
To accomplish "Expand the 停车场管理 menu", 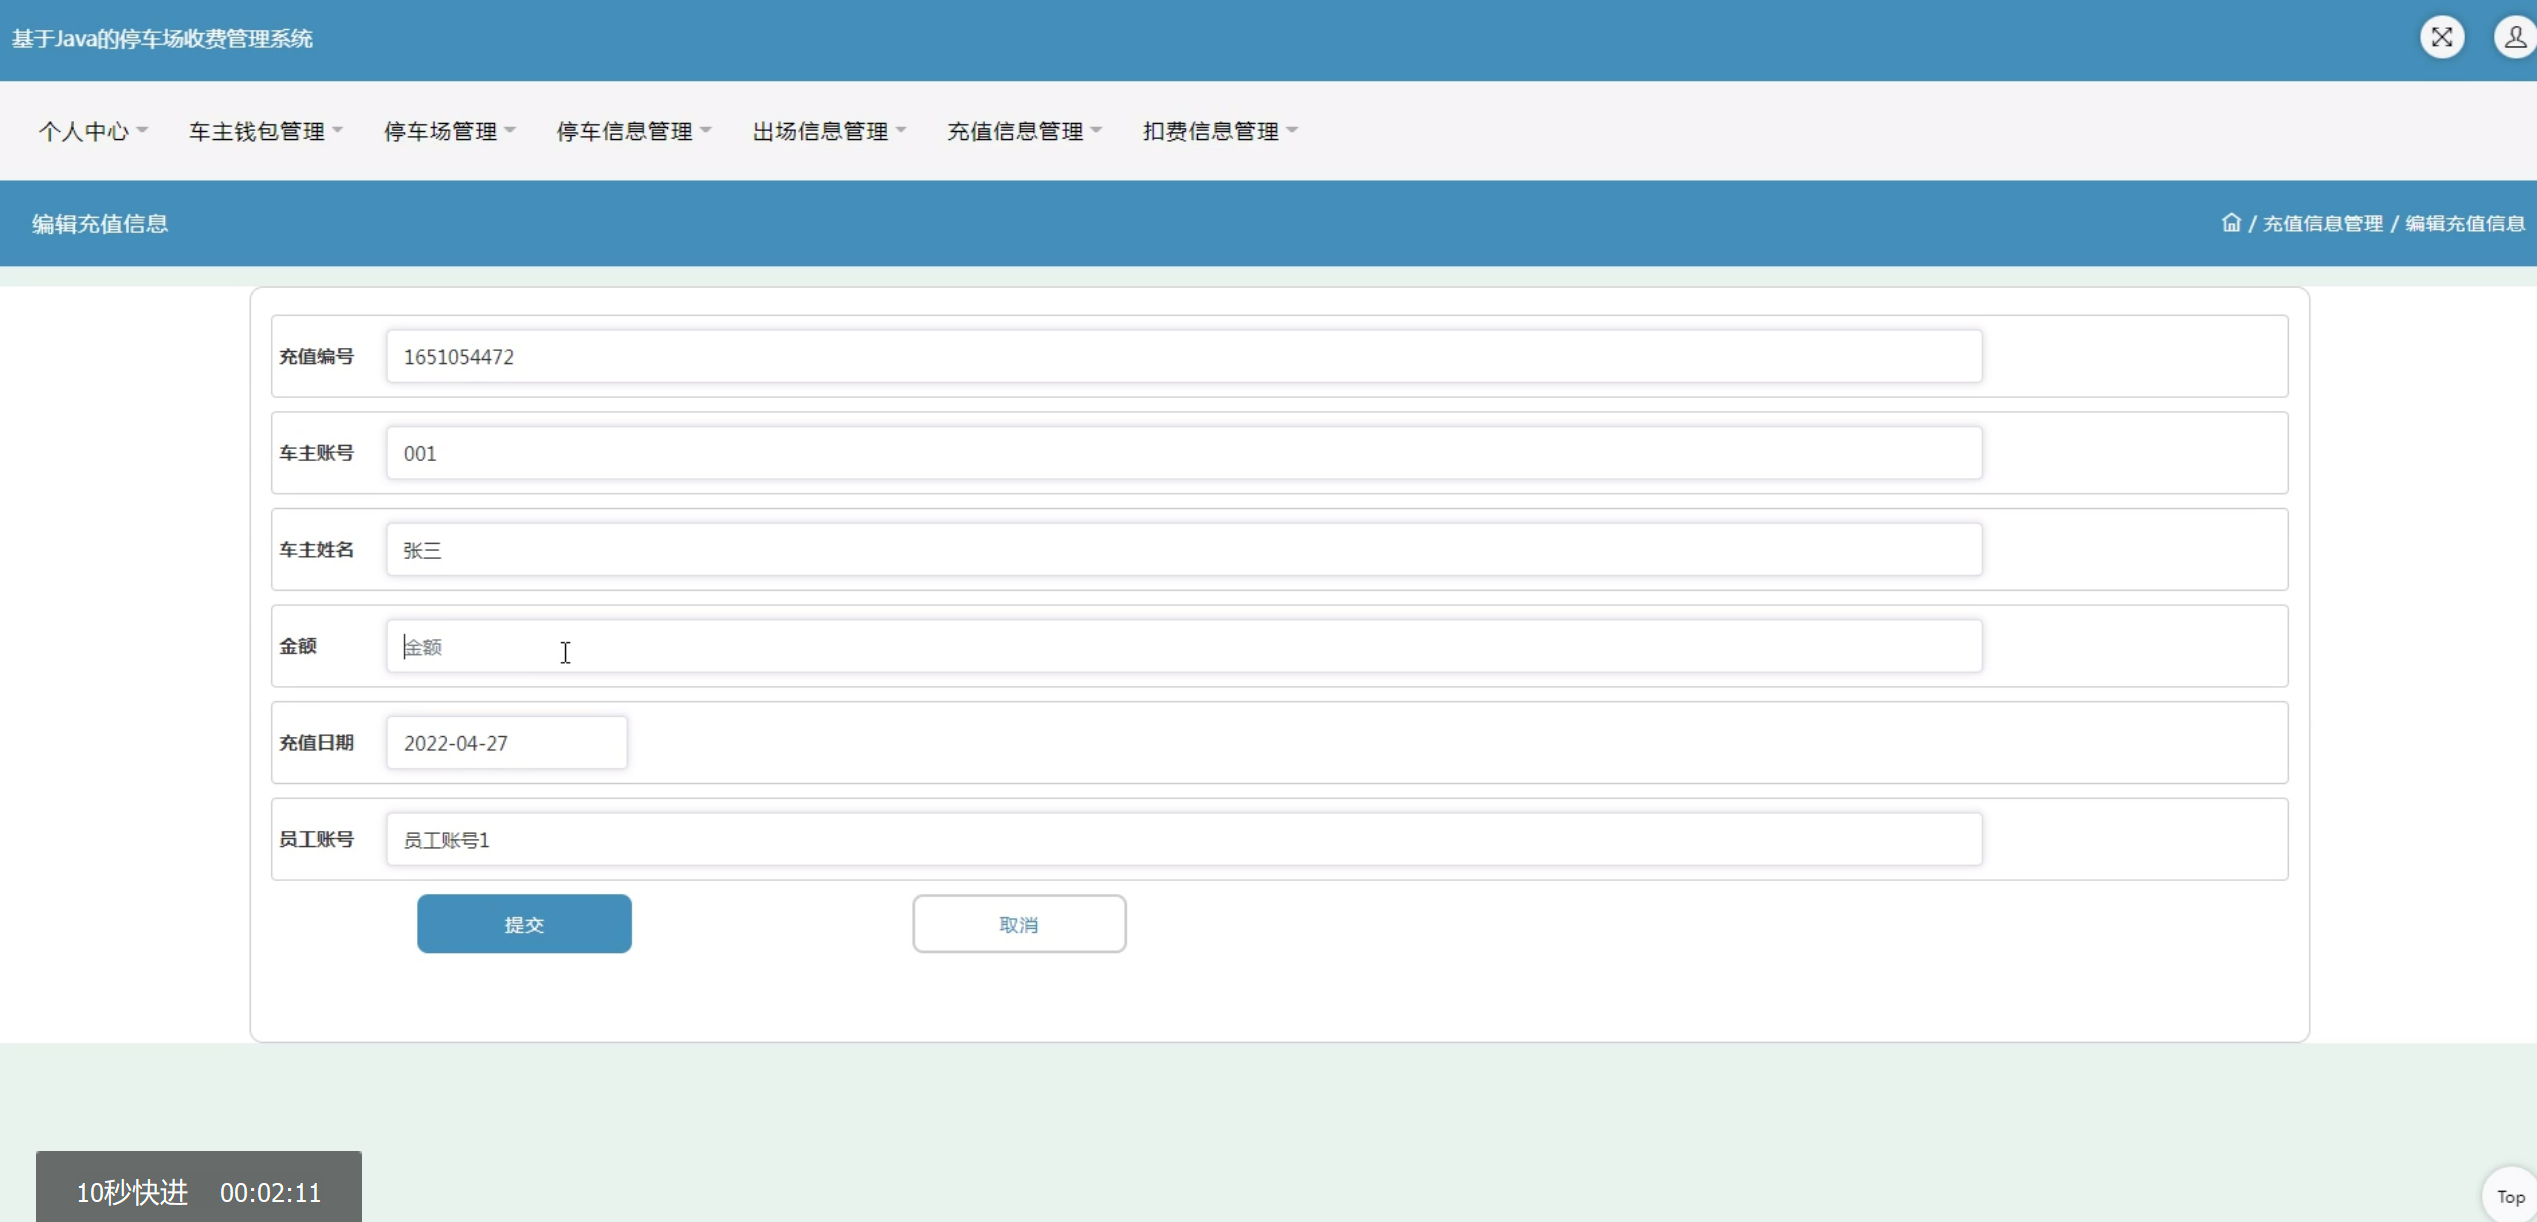I will click(450, 131).
